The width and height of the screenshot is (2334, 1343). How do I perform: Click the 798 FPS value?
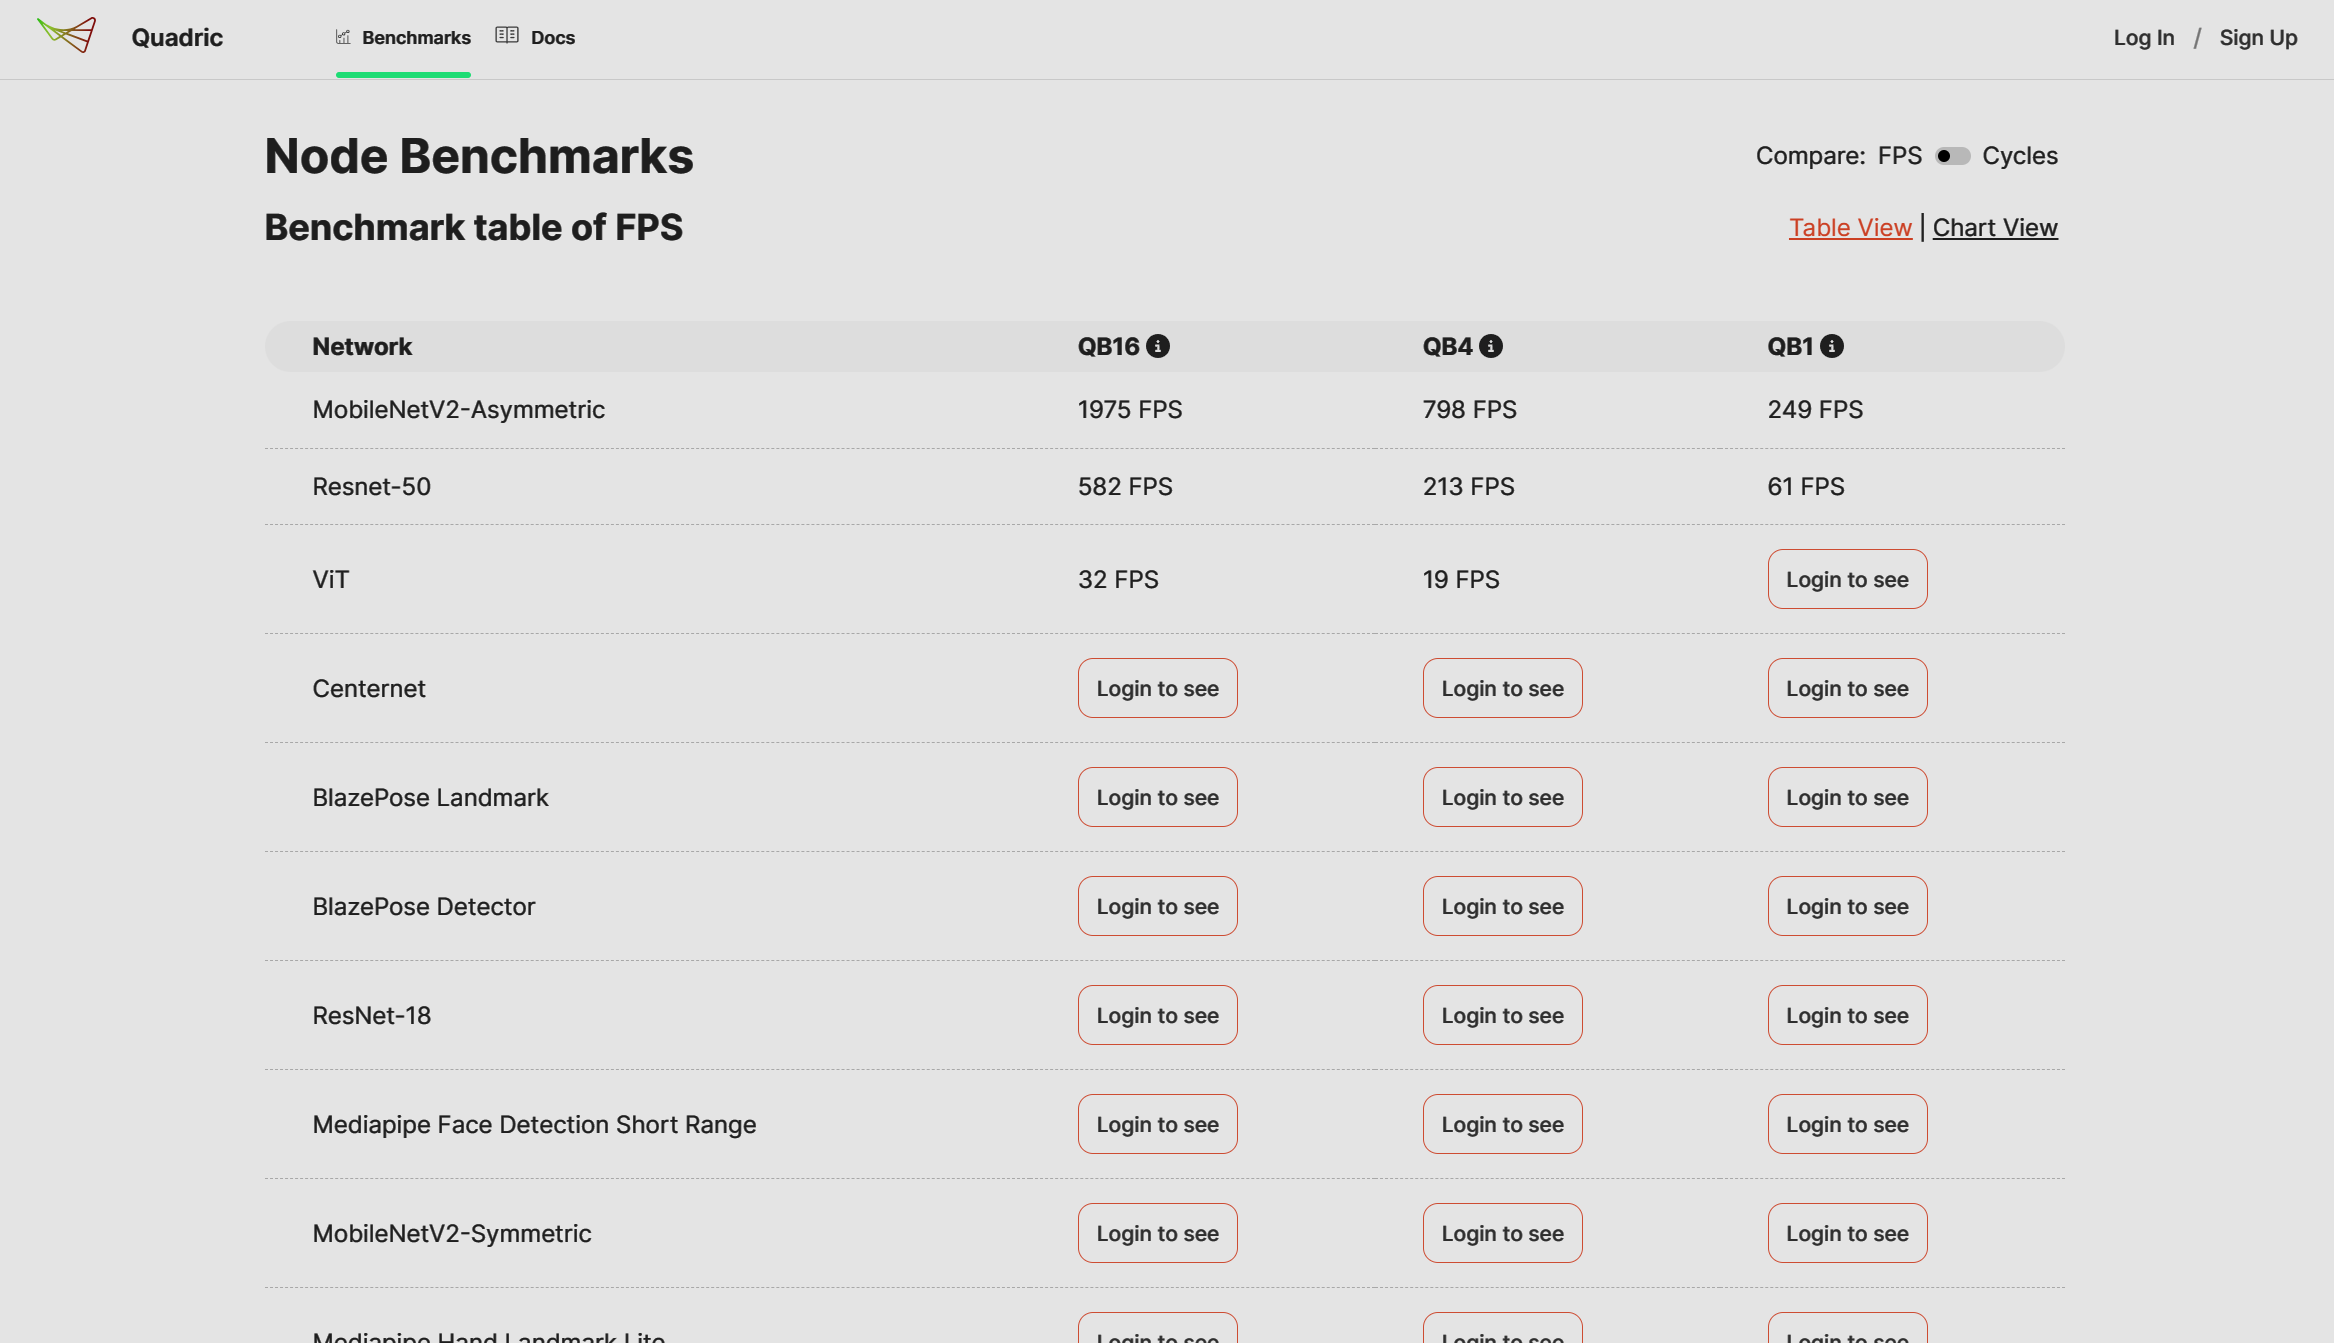[x=1469, y=410]
